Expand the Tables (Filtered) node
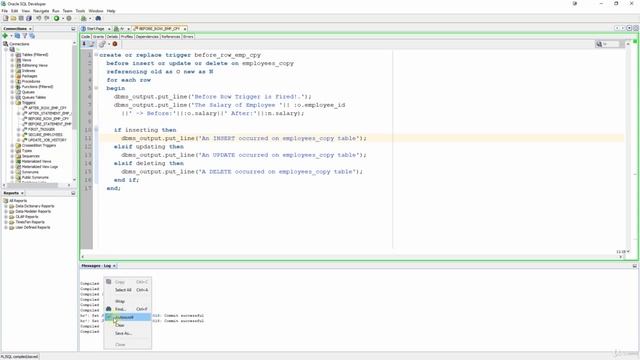The width and height of the screenshot is (640, 360). click(12, 55)
